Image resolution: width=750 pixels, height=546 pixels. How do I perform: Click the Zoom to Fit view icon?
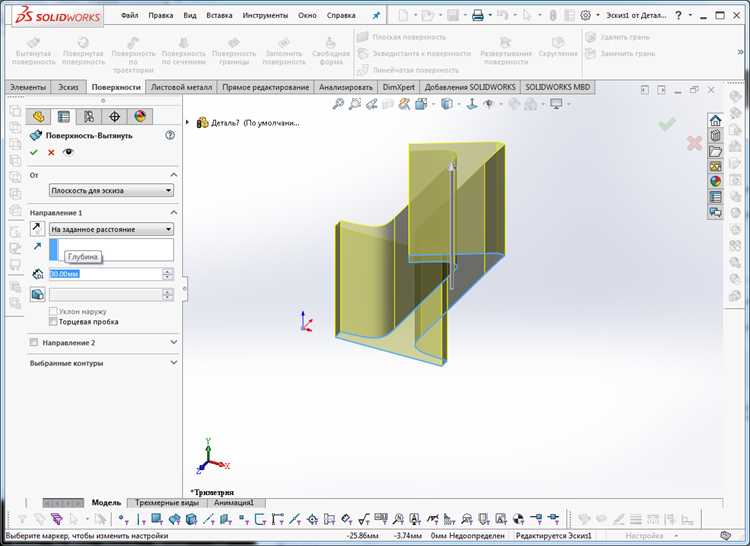tap(339, 104)
